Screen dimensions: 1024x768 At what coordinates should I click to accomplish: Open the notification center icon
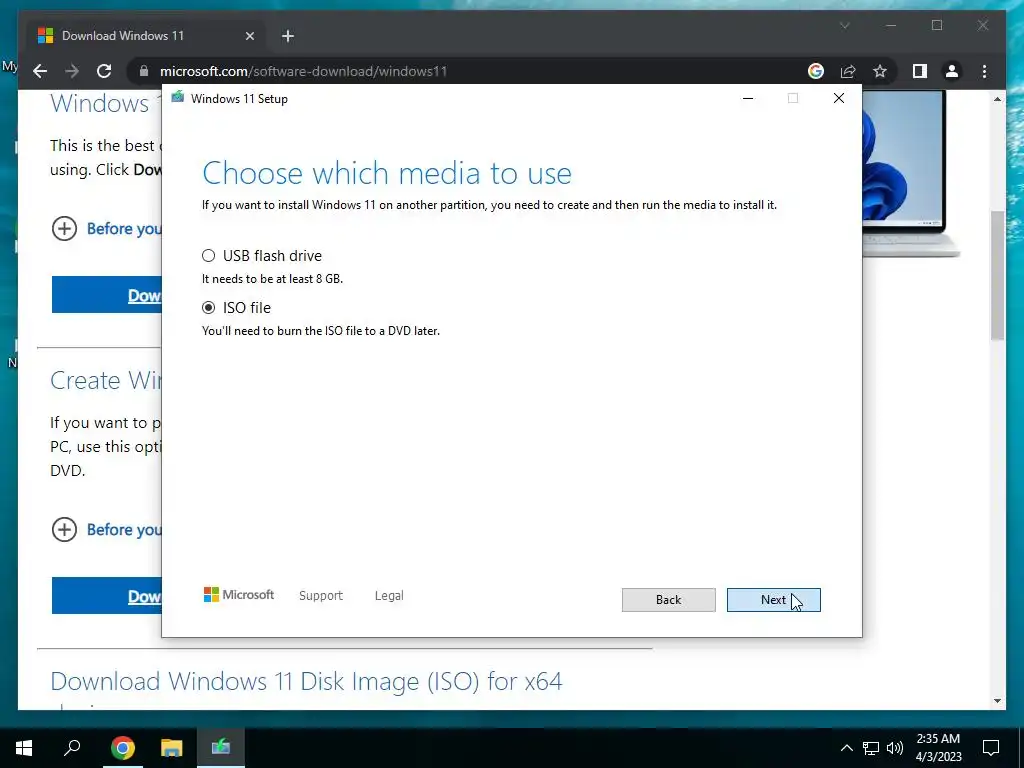click(x=991, y=748)
